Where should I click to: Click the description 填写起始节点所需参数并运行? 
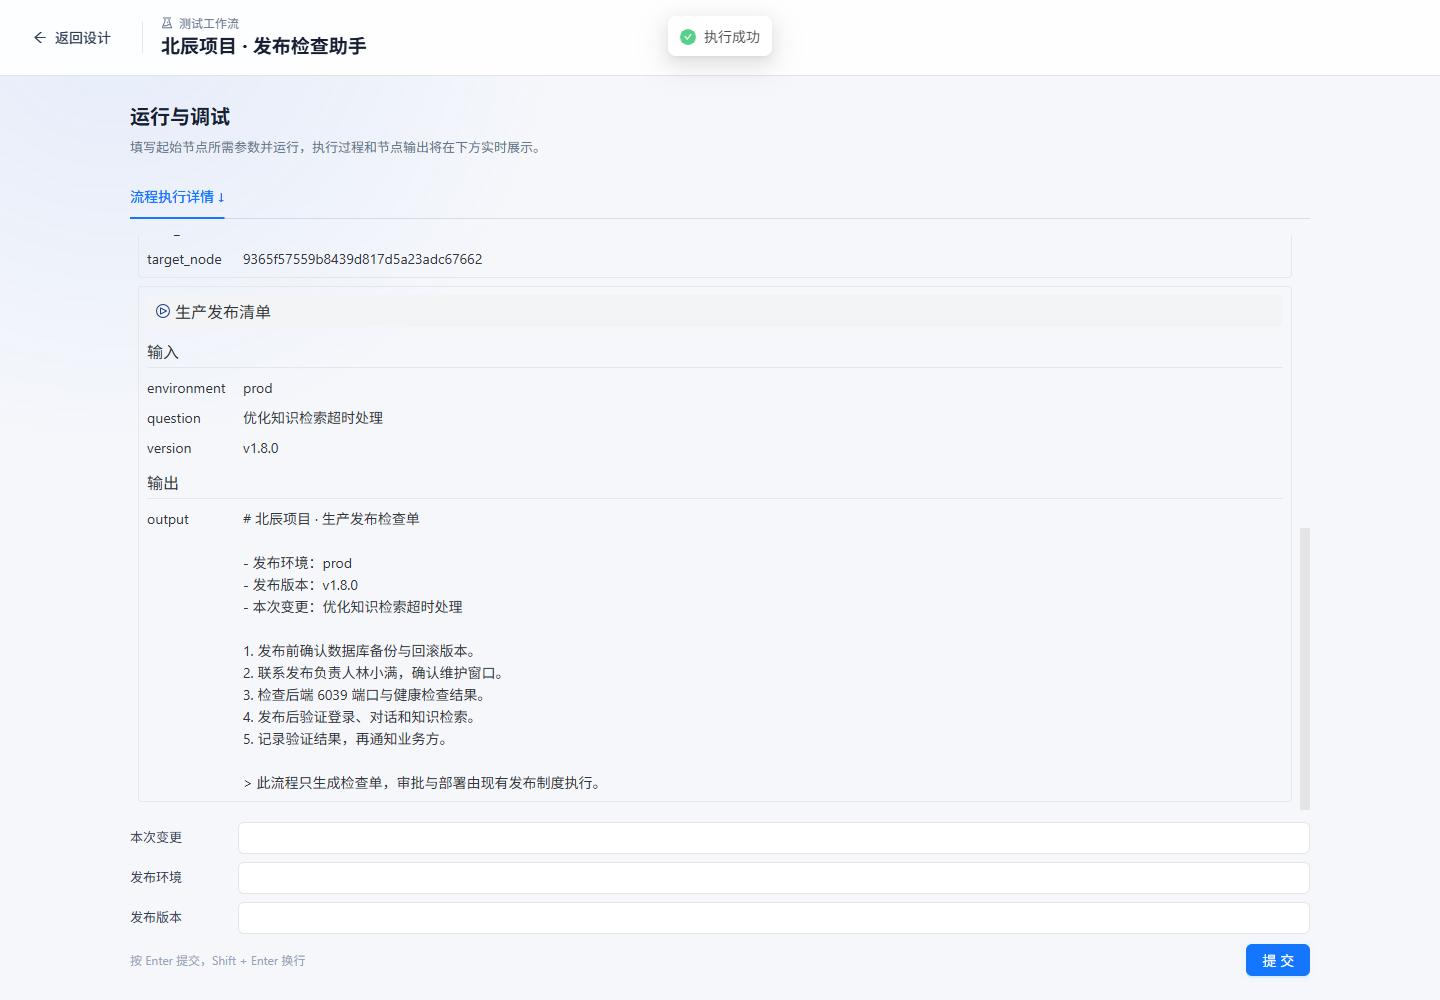[x=337, y=148]
